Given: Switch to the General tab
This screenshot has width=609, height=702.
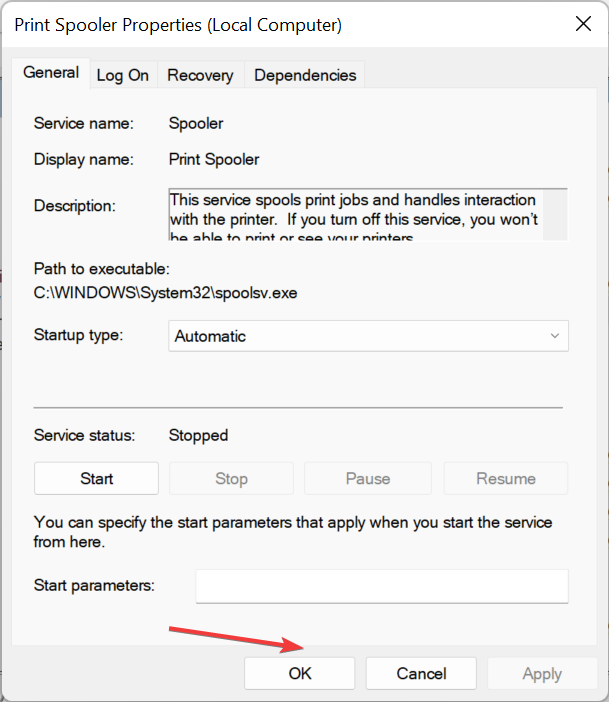Looking at the screenshot, I should tap(51, 73).
